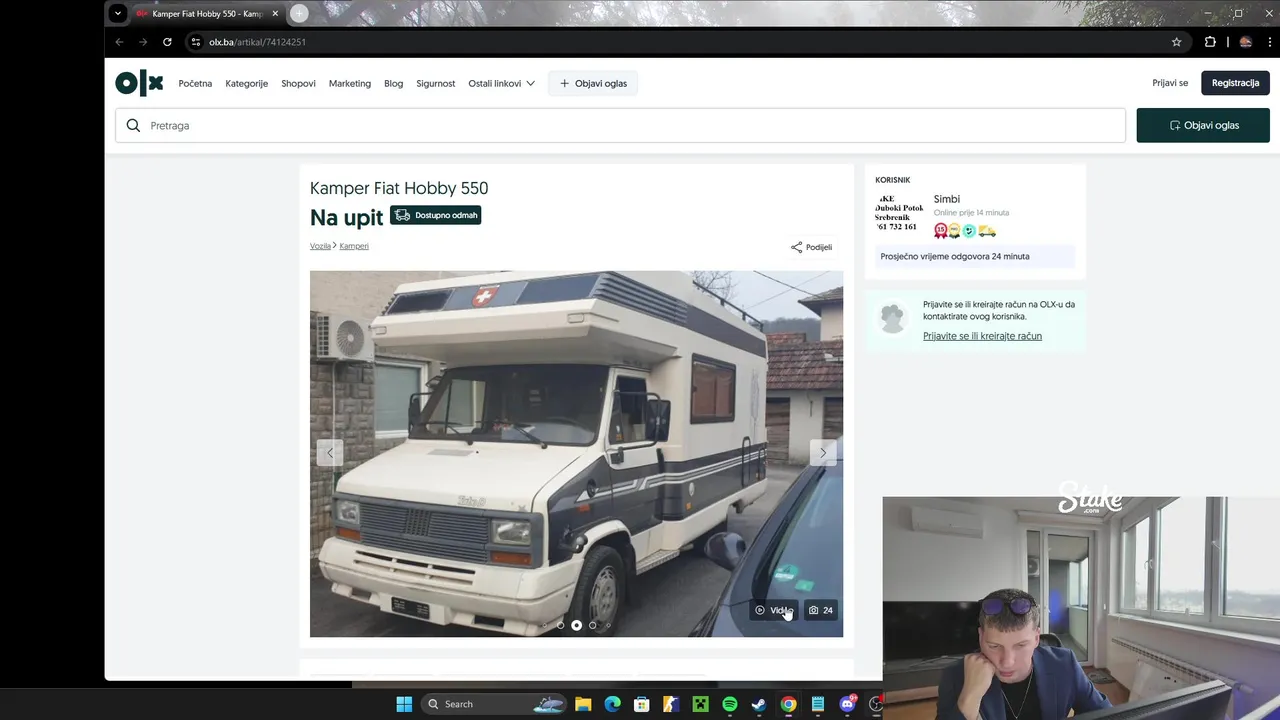
Task: Click the olx.ba address bar URL
Action: (257, 42)
